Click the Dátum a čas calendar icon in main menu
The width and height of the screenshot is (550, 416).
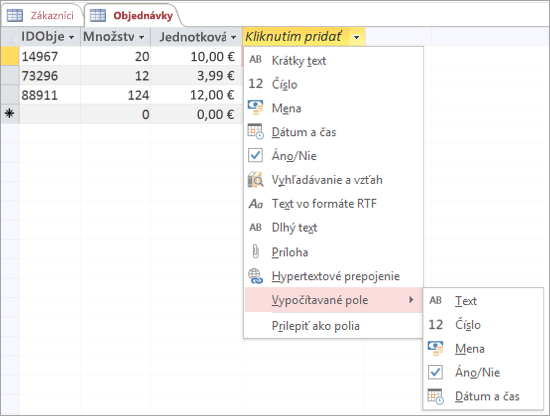pos(255,132)
